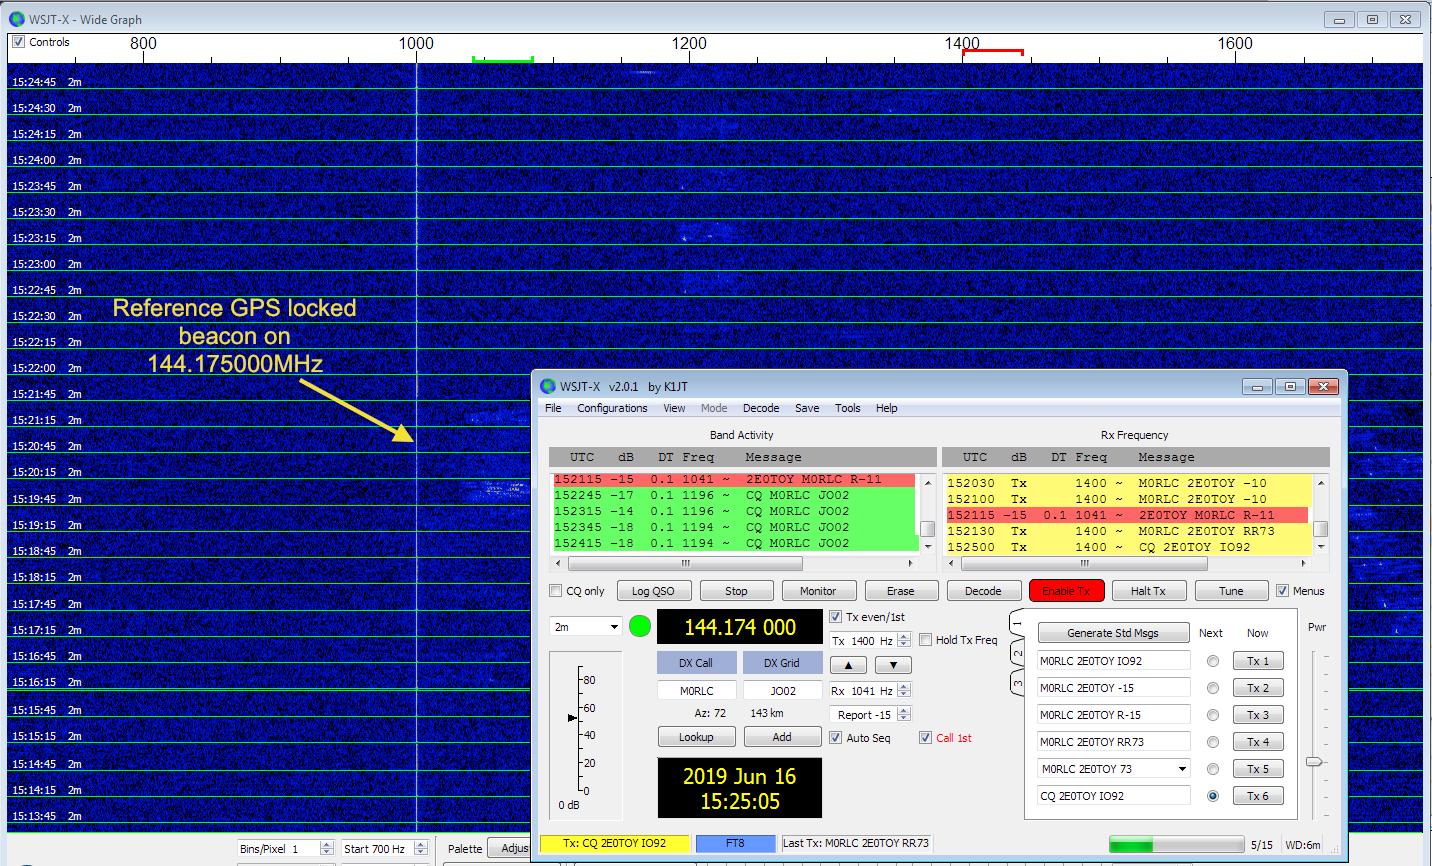
Task: Click the green Tx/Rx progress bar
Action: (x=1176, y=845)
